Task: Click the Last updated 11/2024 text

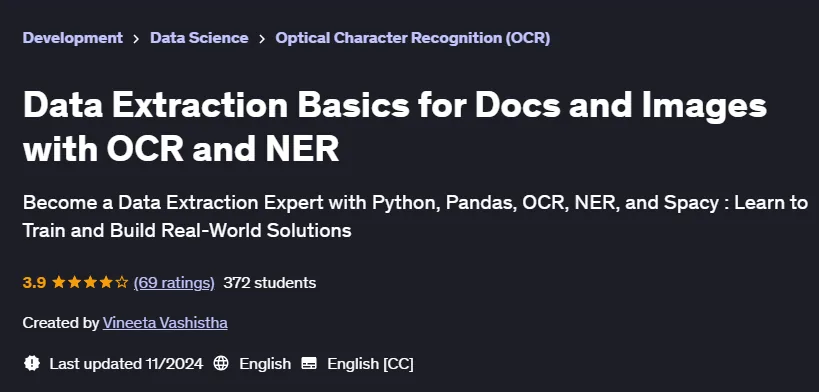Action: 126,364
